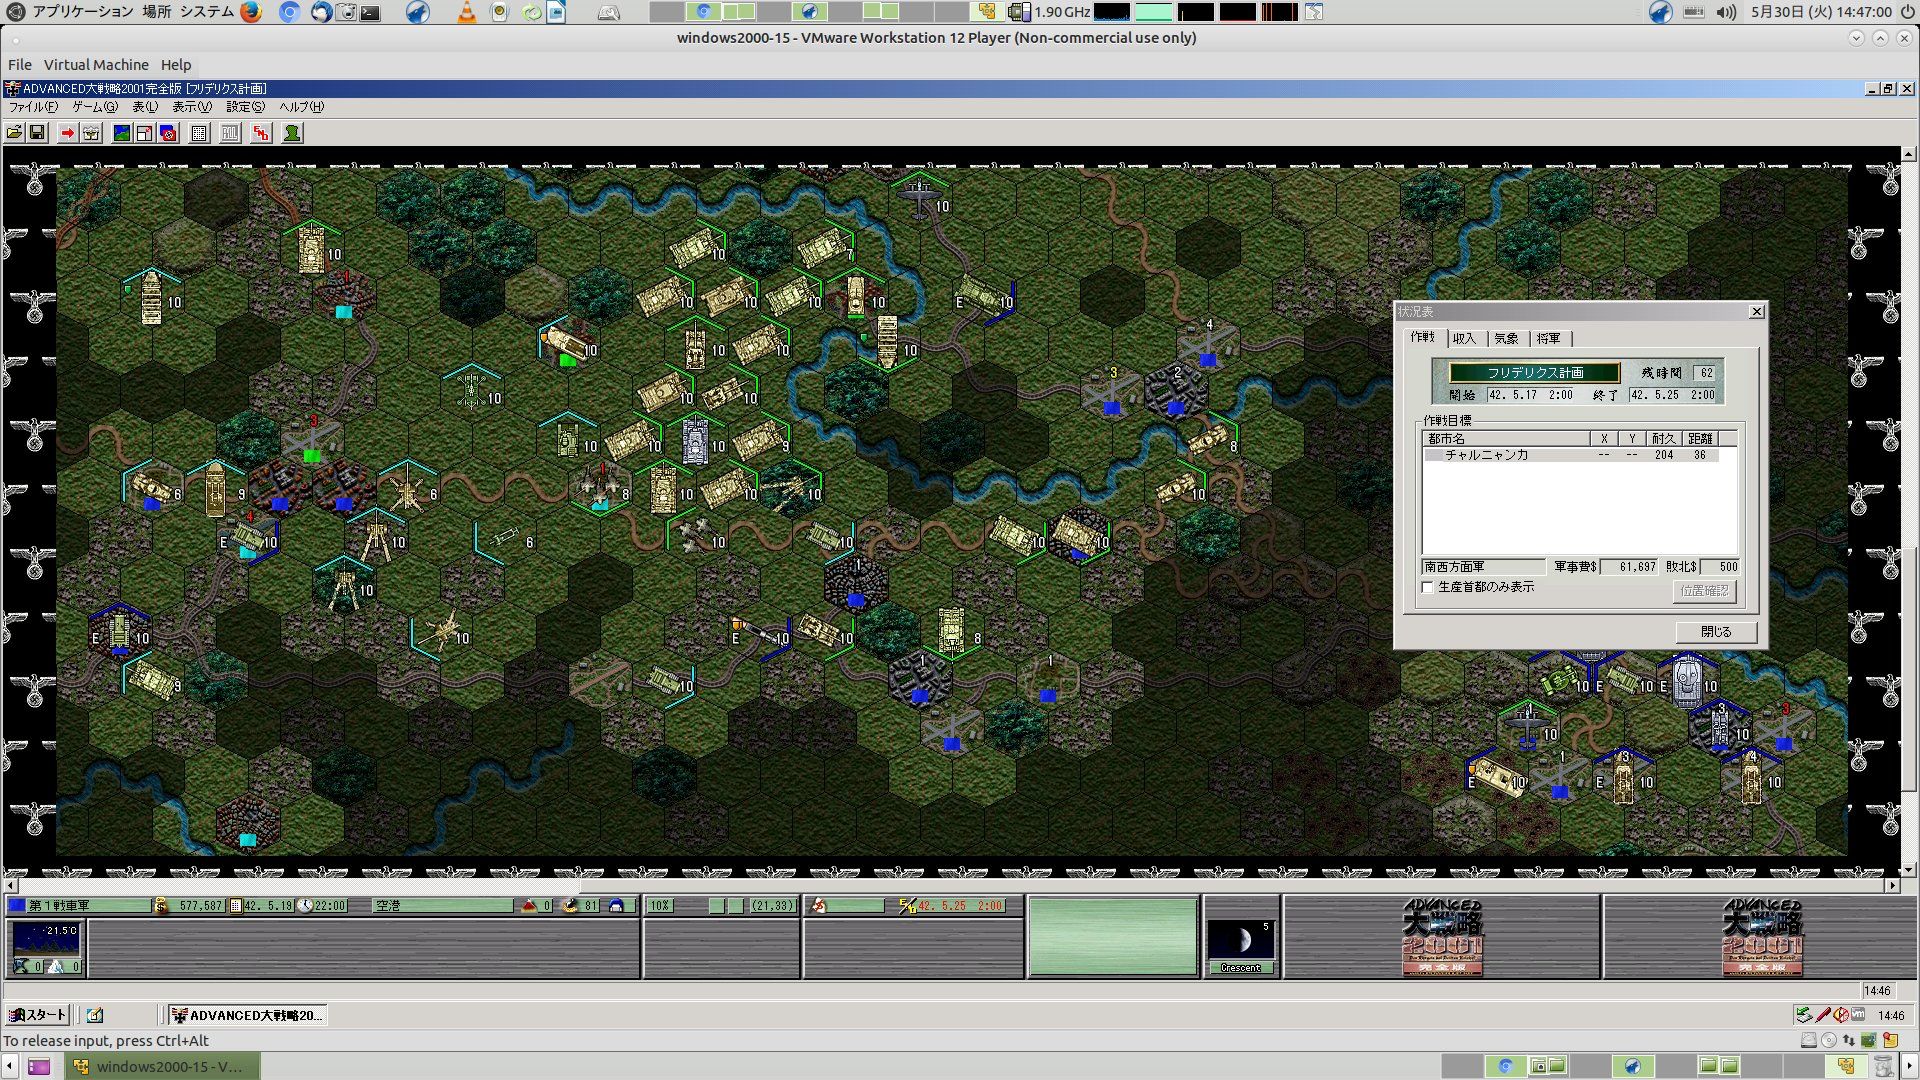Image resolution: width=1920 pixels, height=1080 pixels.
Task: Switch to the 収入 tab
Action: click(x=1465, y=339)
